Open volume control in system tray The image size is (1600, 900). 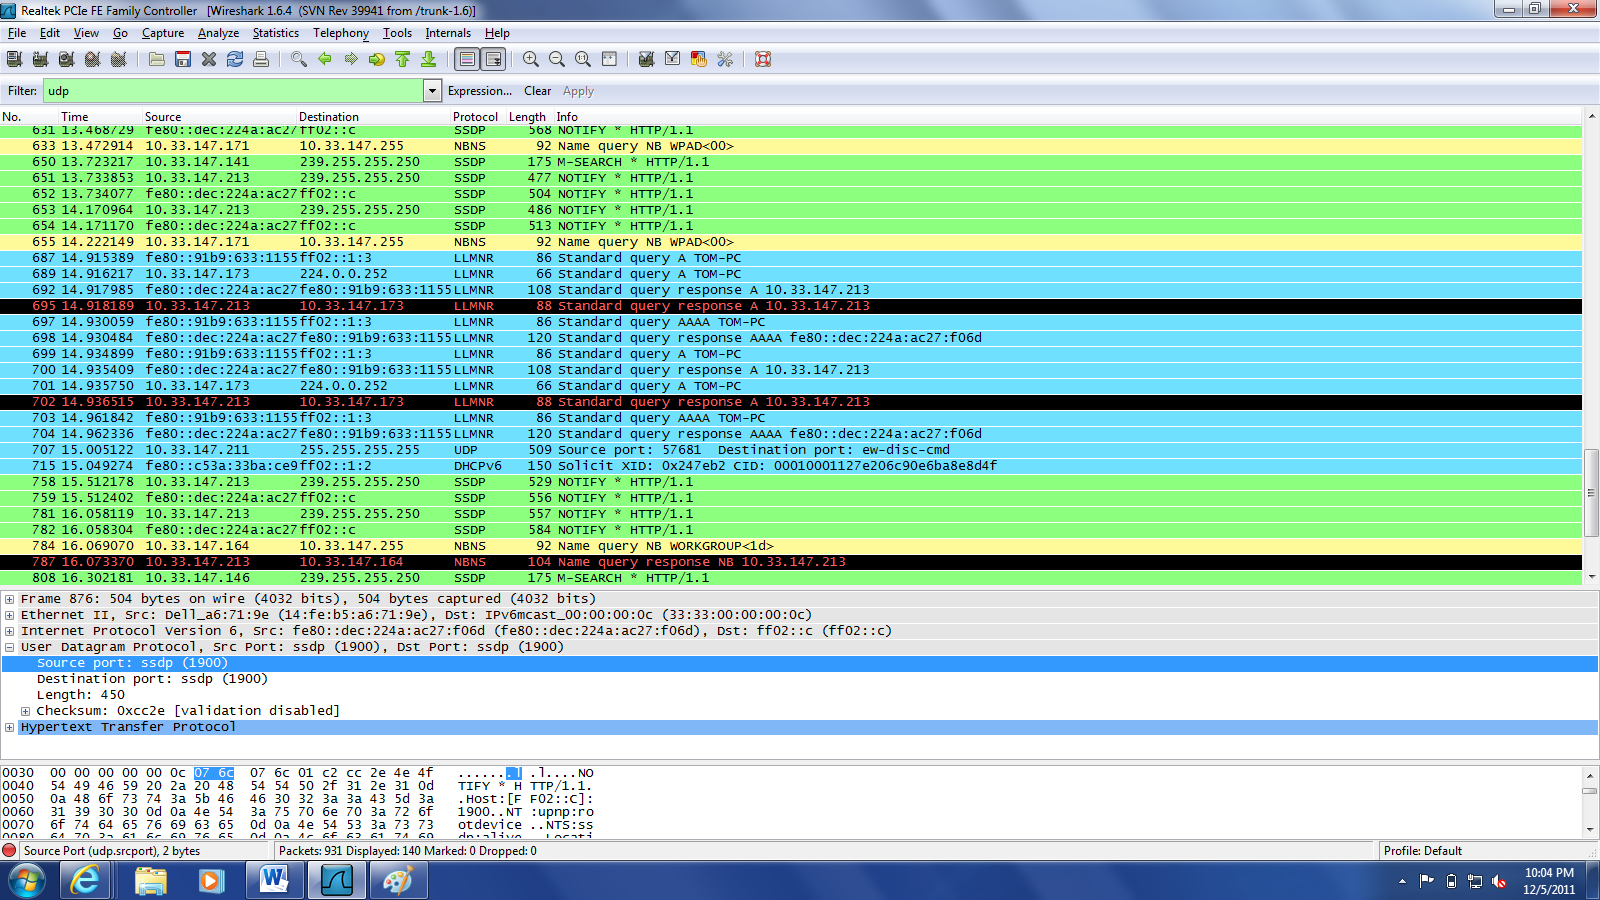click(x=1499, y=881)
